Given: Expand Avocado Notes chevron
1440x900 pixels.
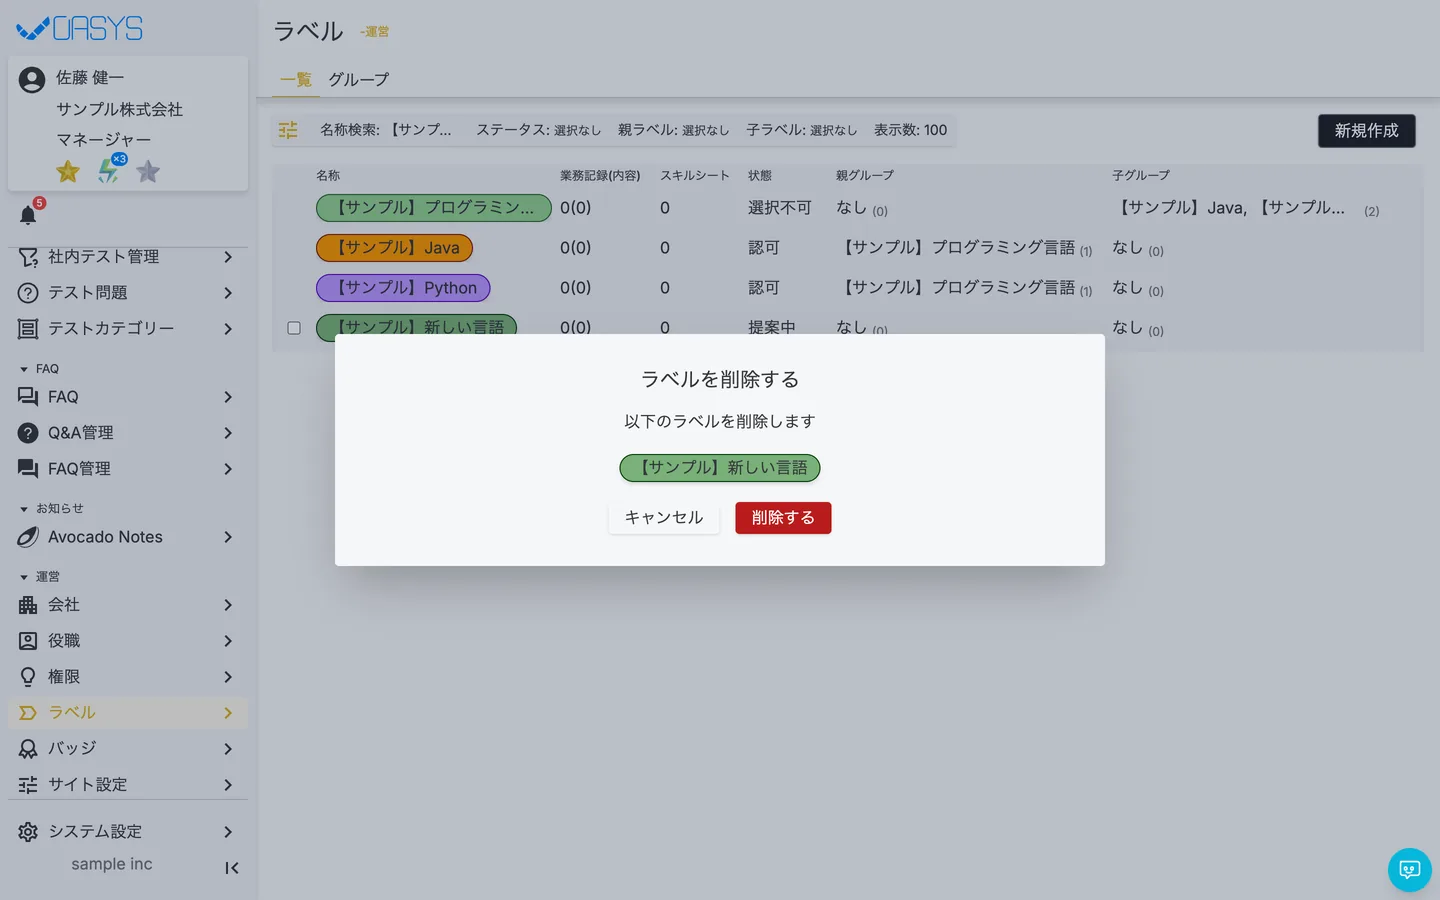Looking at the screenshot, I should (x=228, y=537).
